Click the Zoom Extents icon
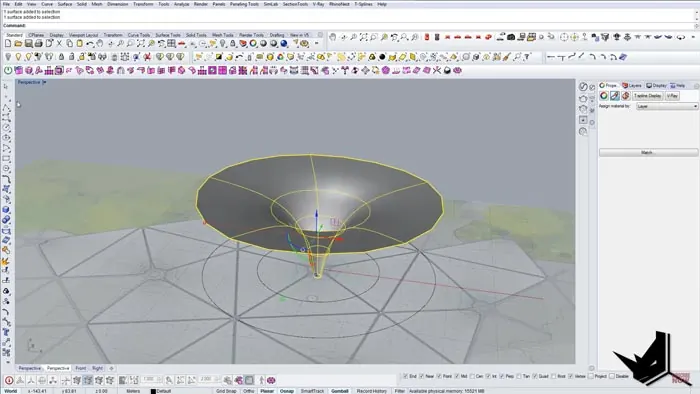The width and height of the screenshot is (700, 394). click(x=141, y=44)
